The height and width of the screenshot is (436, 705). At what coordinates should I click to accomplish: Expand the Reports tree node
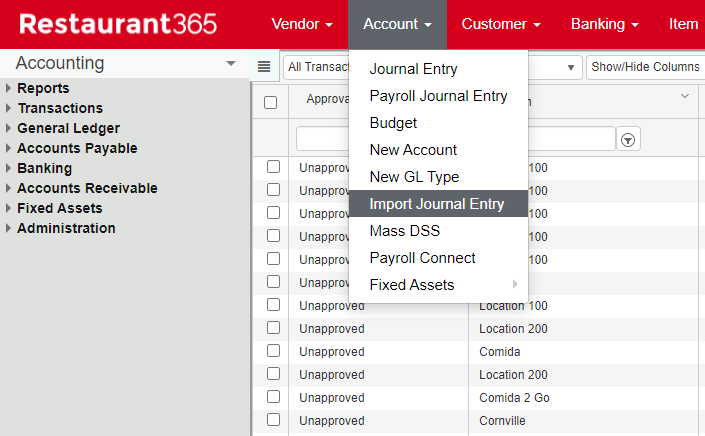(x=8, y=88)
